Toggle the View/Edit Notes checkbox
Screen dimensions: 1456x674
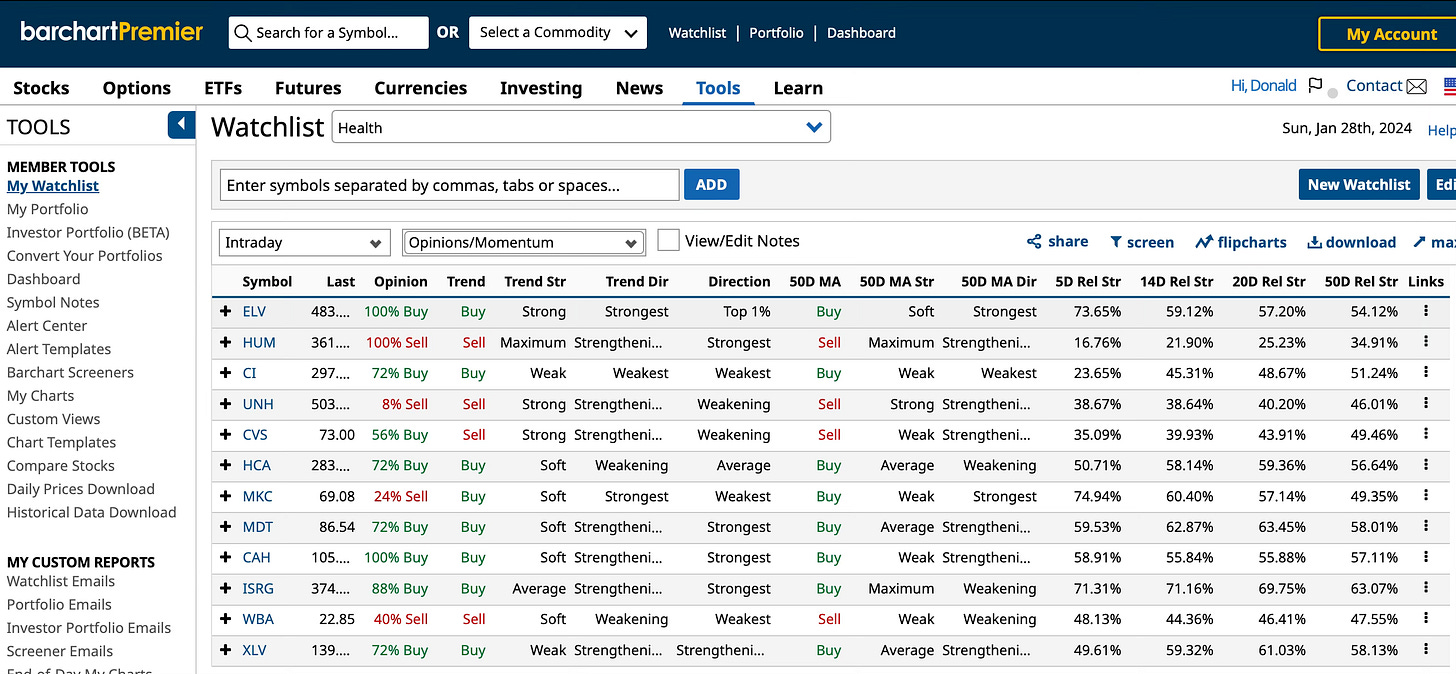click(668, 240)
